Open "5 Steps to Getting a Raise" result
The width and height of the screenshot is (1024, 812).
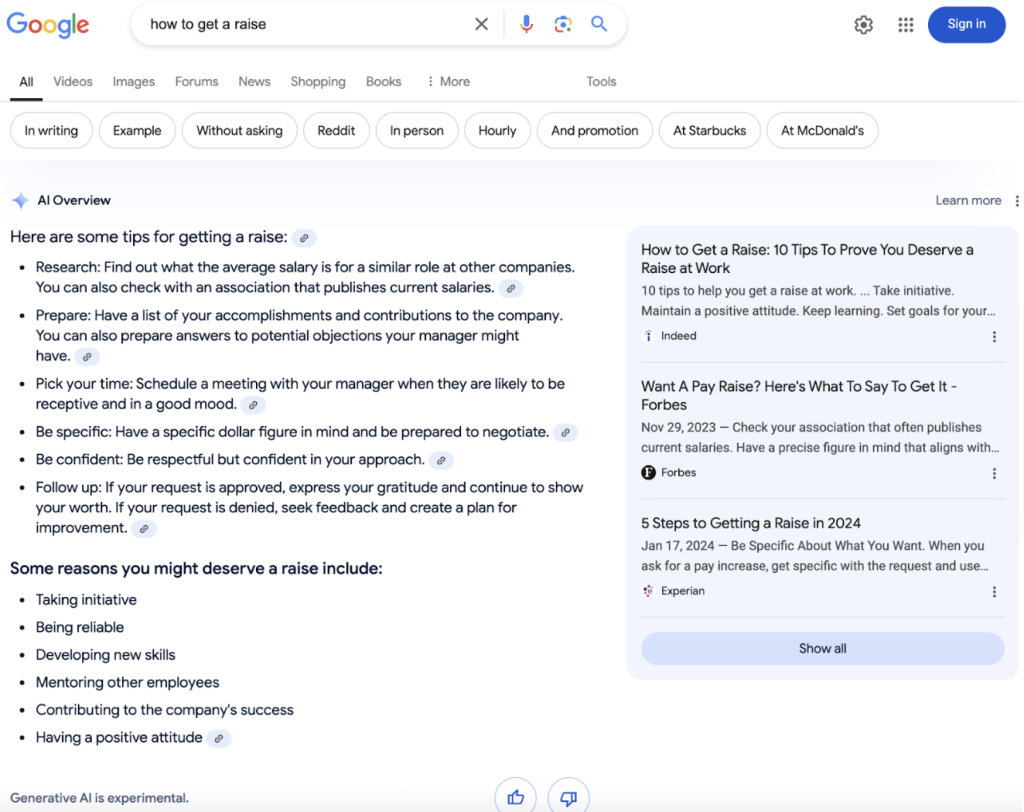750,523
